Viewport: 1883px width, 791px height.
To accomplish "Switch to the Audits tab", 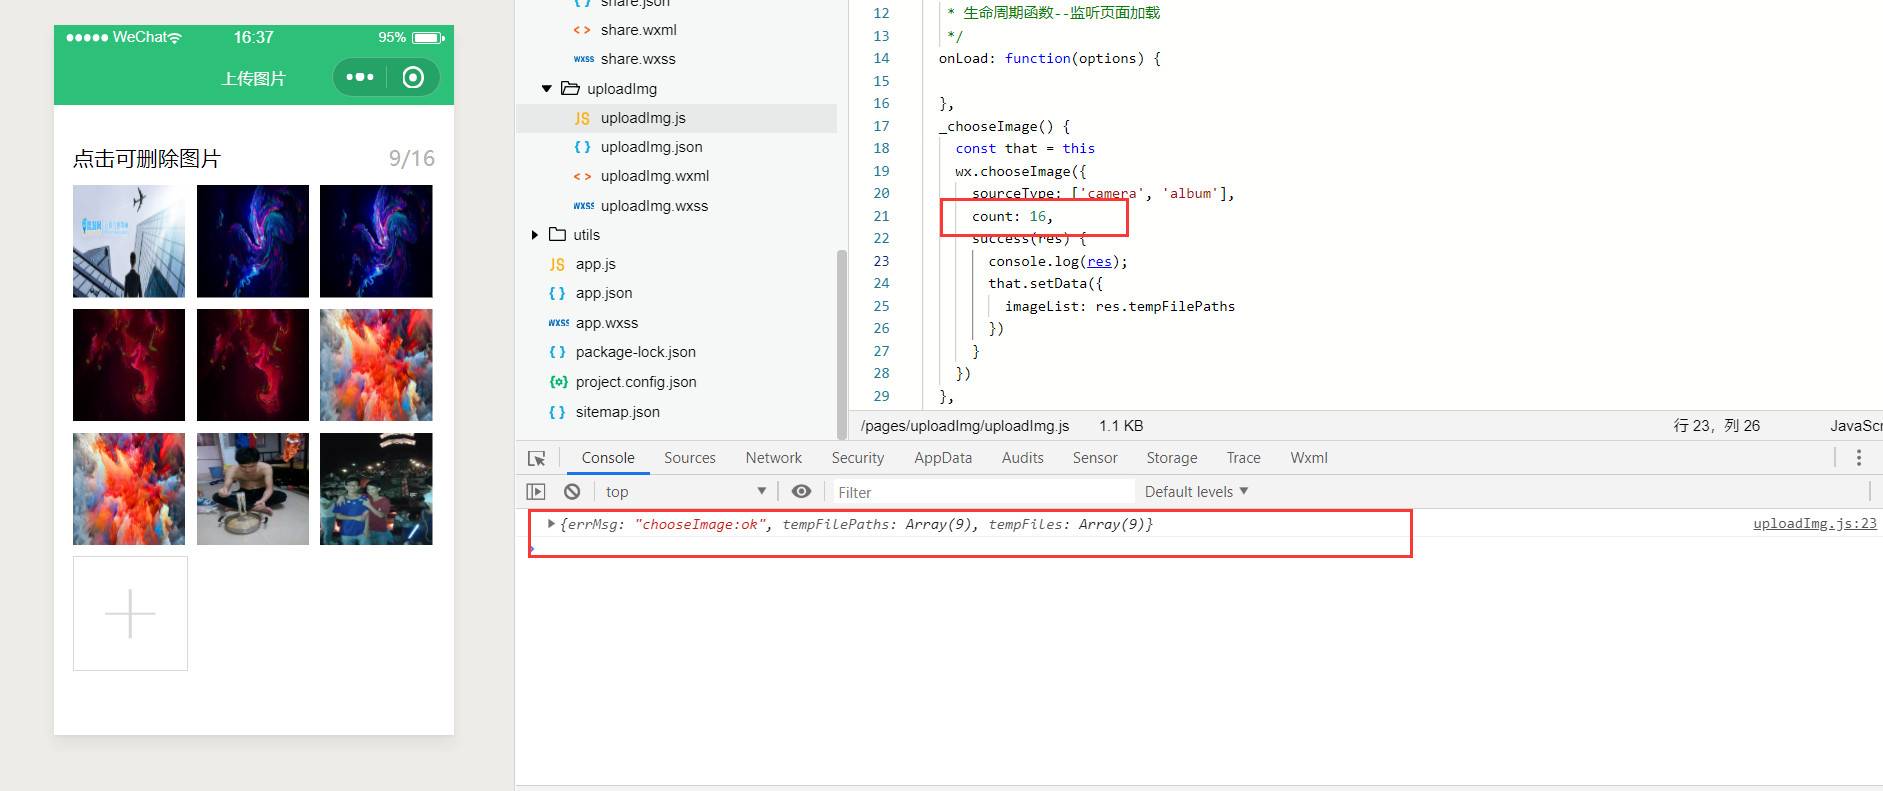I will click(1023, 458).
